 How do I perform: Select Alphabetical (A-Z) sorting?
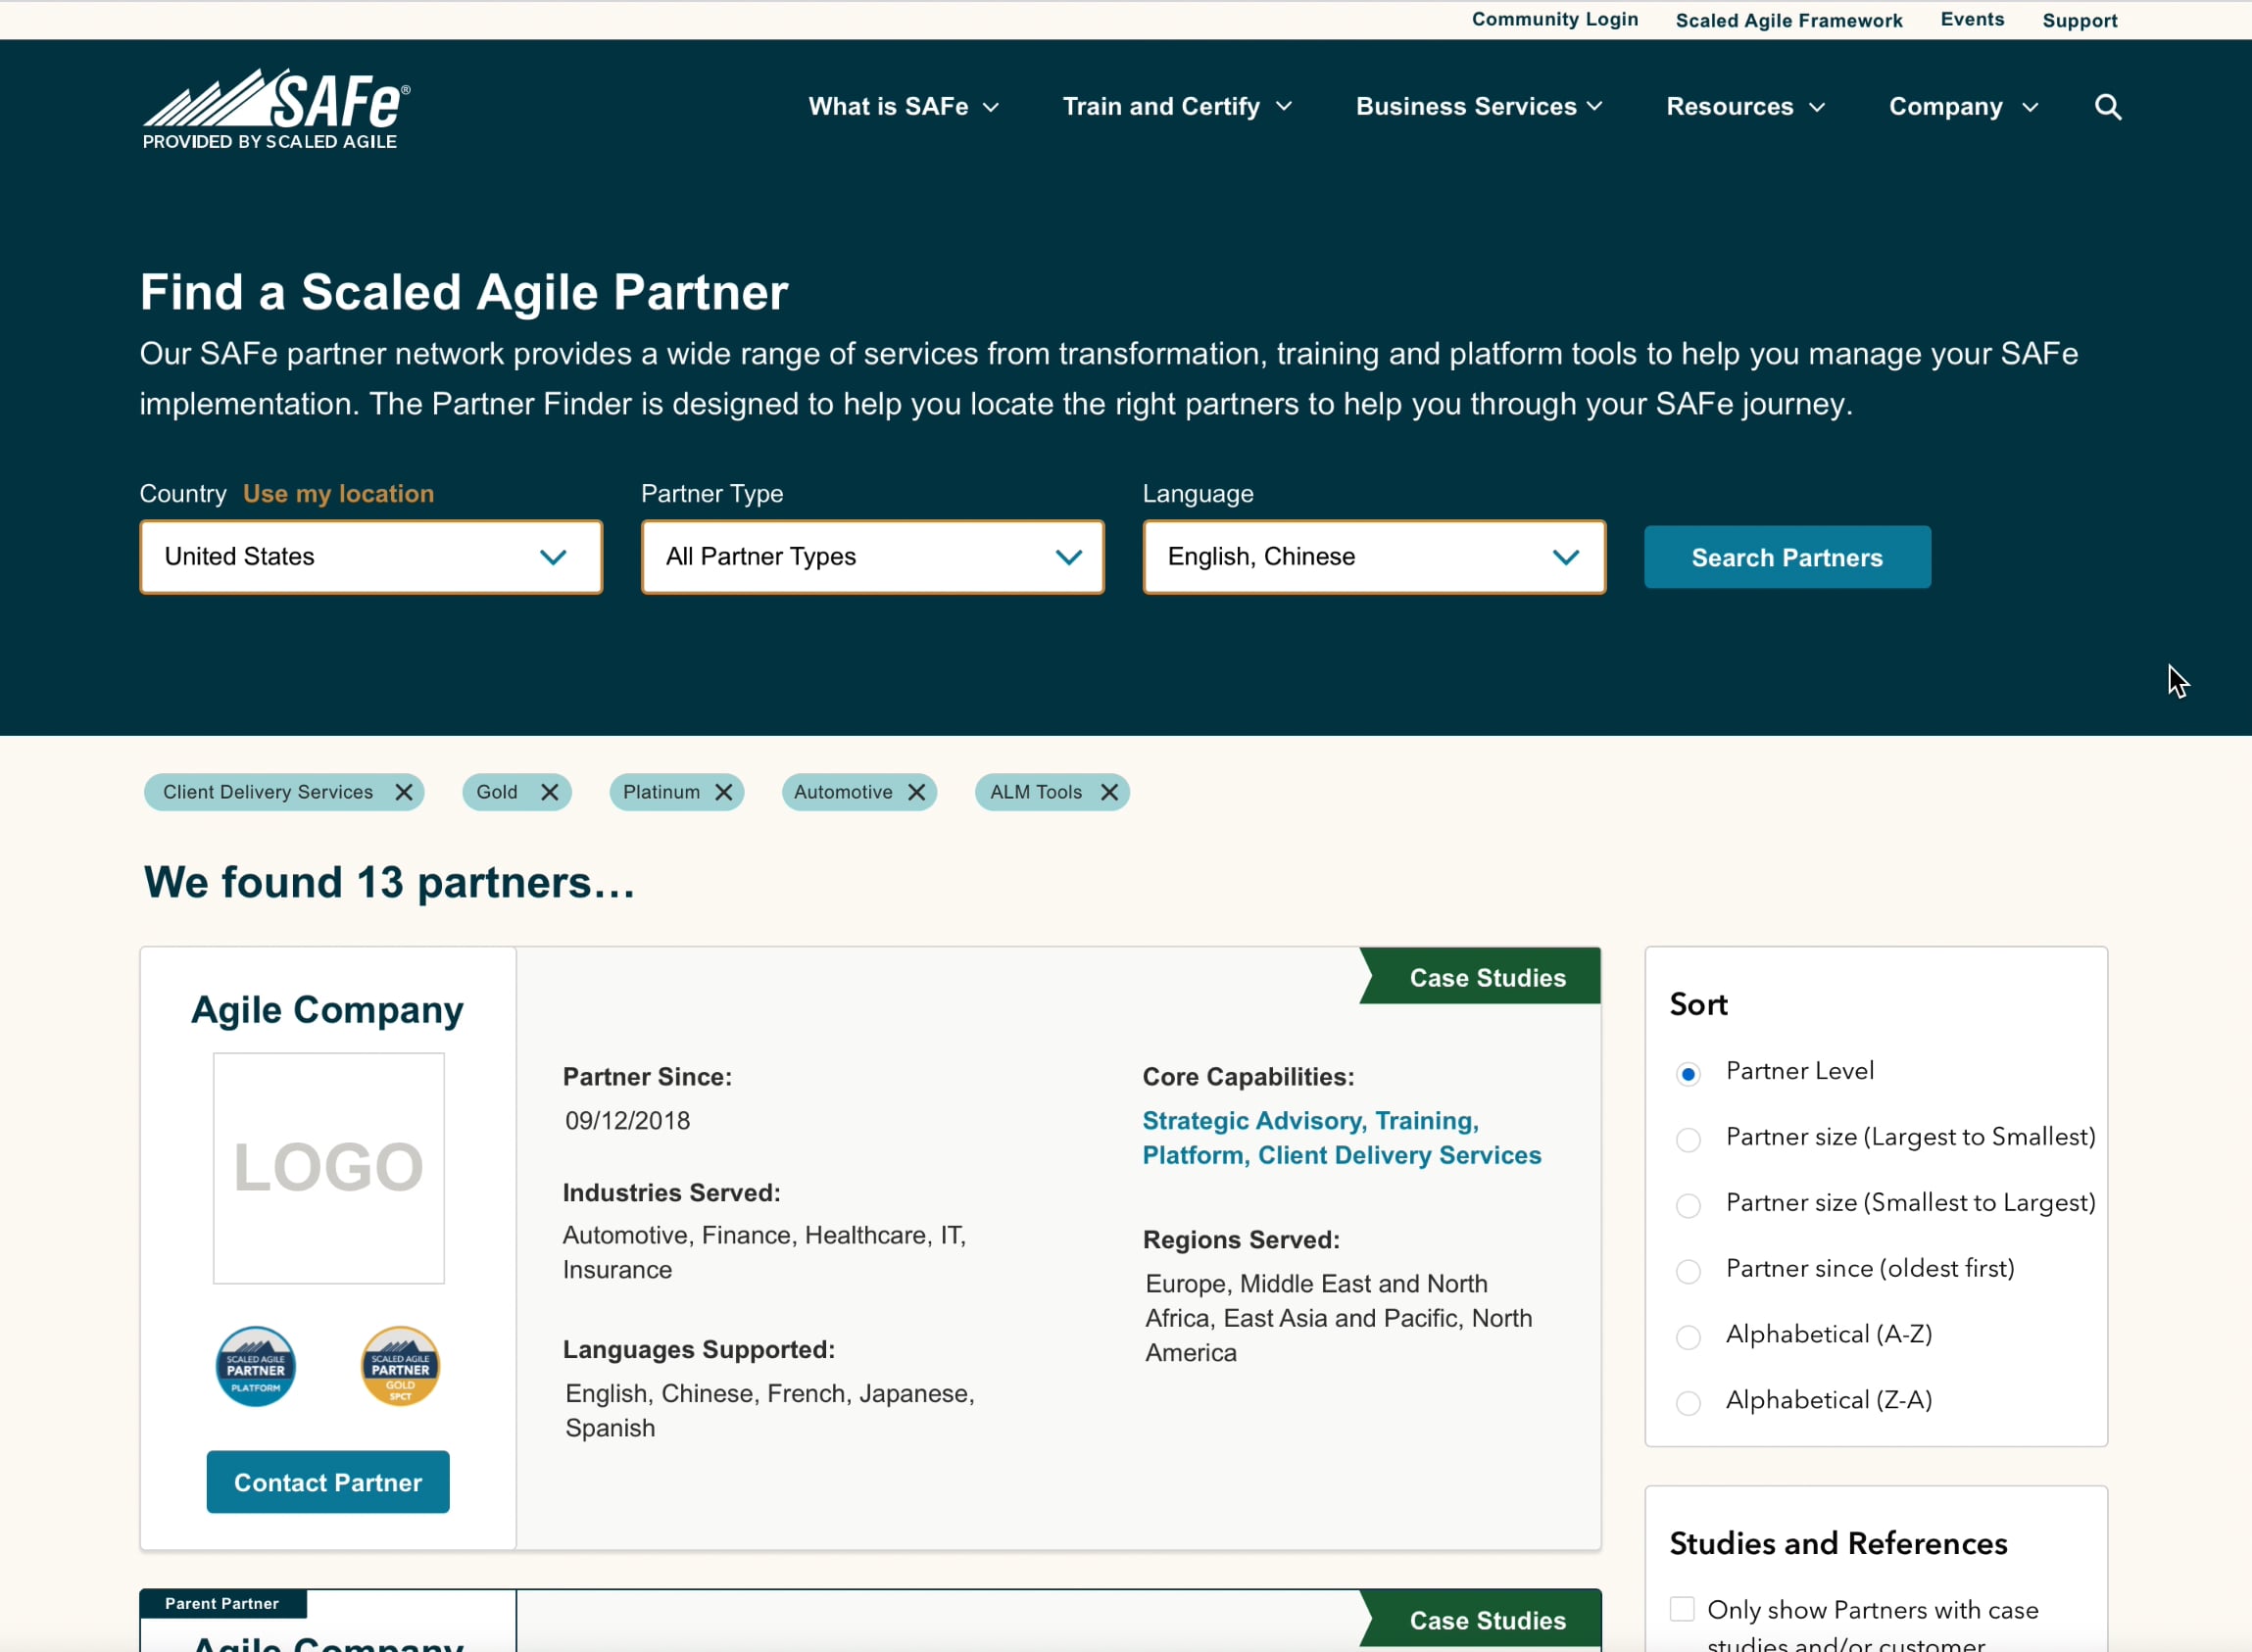pos(1688,1337)
